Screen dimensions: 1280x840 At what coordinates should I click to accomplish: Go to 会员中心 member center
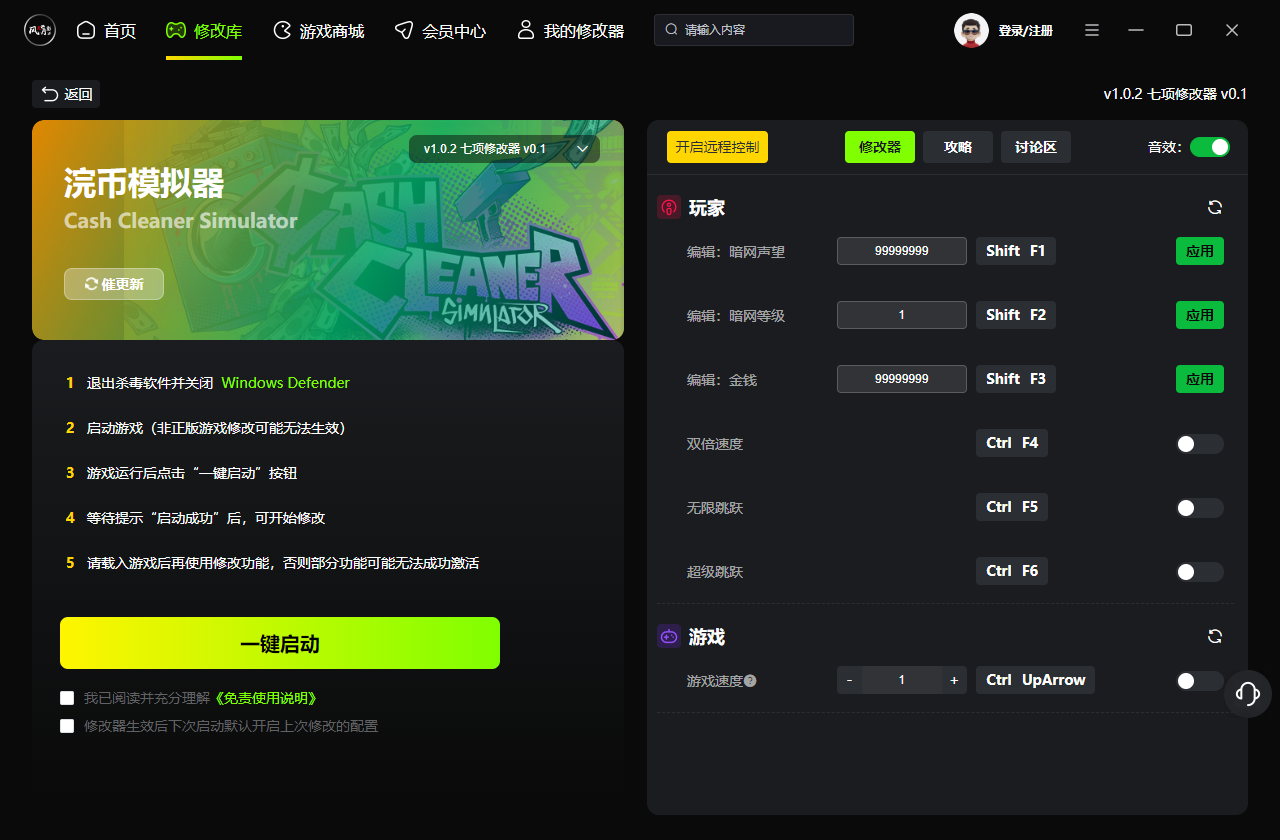point(440,31)
